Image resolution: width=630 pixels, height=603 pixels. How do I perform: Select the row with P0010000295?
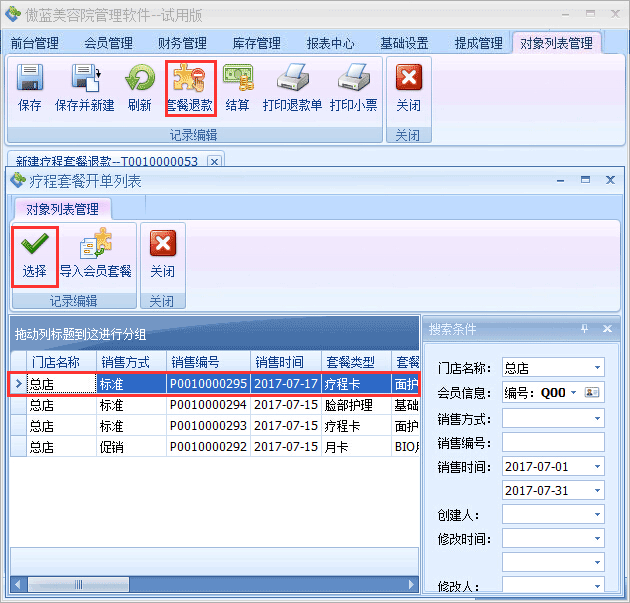click(215, 384)
